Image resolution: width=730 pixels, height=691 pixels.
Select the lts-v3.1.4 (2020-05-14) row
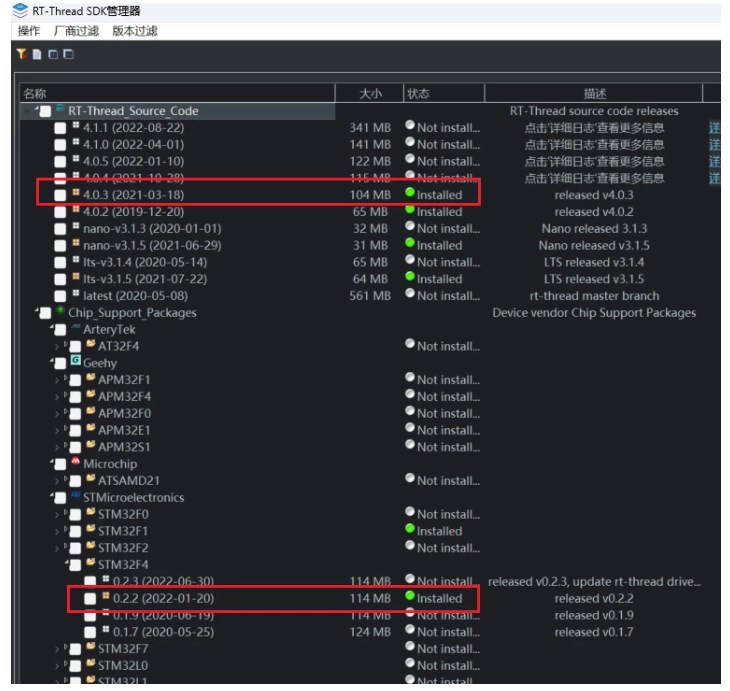145,262
